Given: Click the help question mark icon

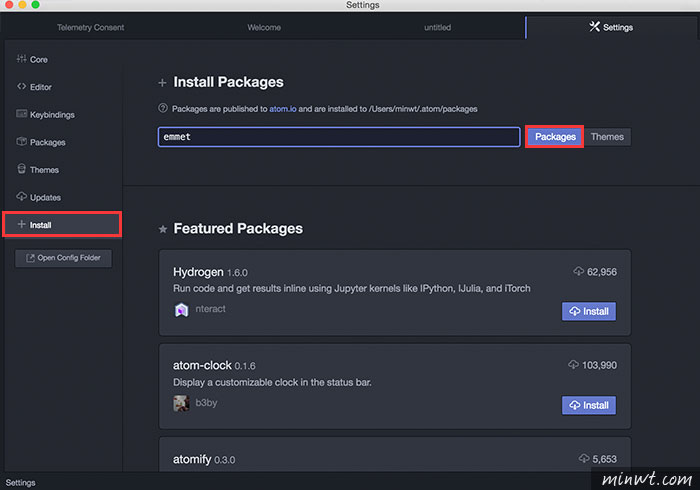Looking at the screenshot, I should click(163, 108).
